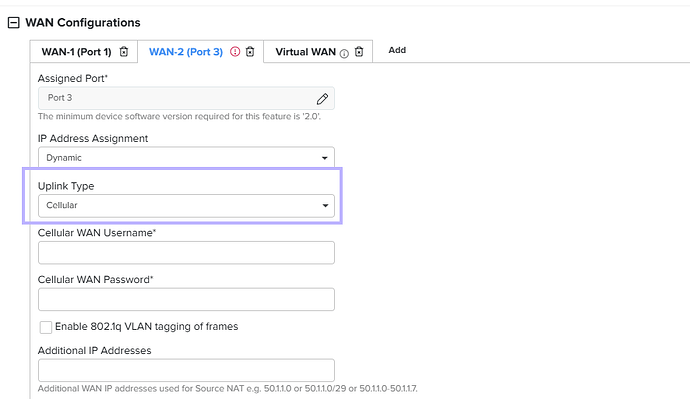Click the minimum device software version note
This screenshot has width=690, height=399.
tap(179, 117)
